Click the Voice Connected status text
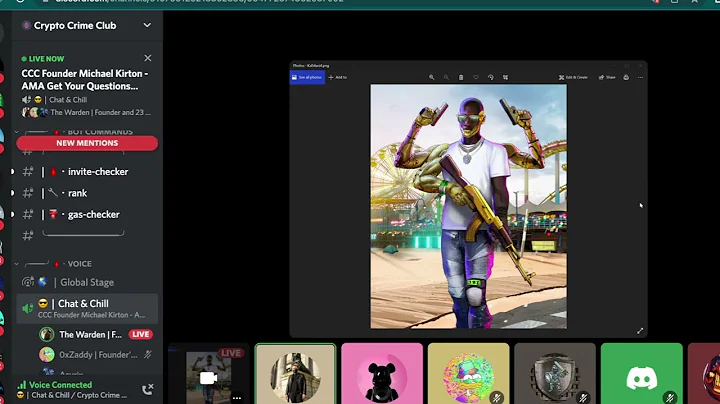 click(60, 385)
